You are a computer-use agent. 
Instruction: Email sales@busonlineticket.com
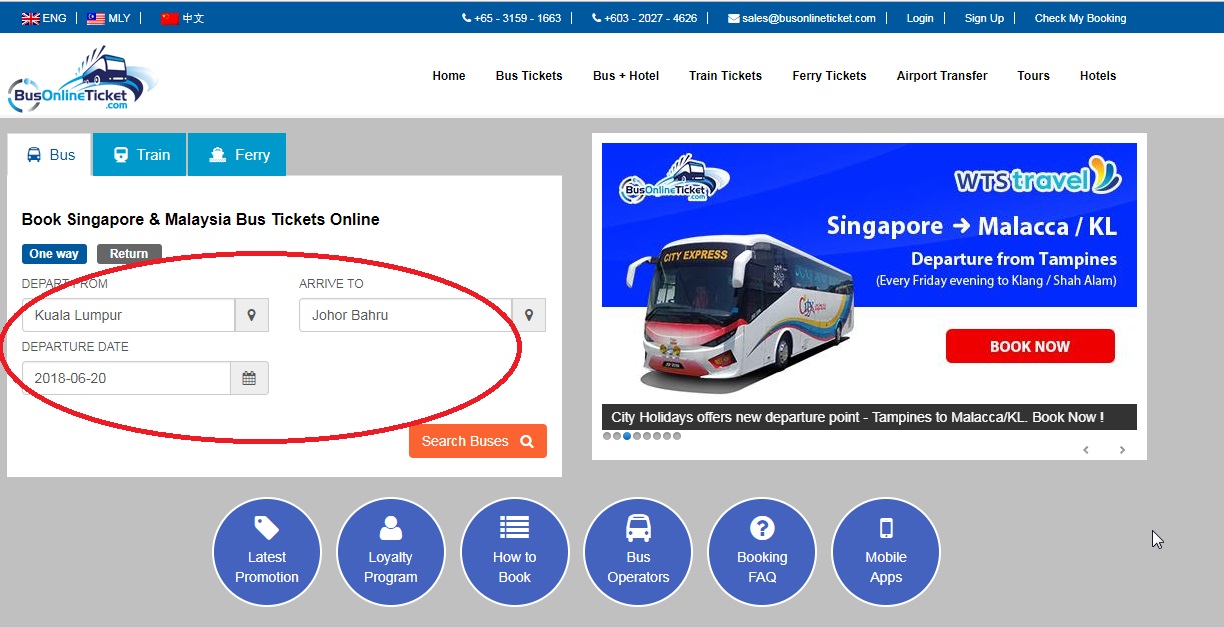coord(802,18)
